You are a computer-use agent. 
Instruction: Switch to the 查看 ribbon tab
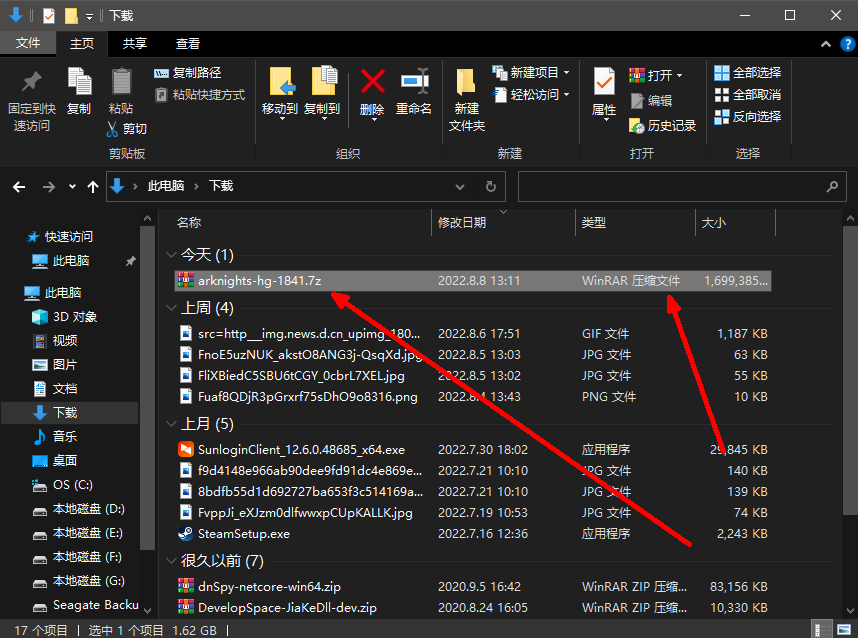[187, 44]
